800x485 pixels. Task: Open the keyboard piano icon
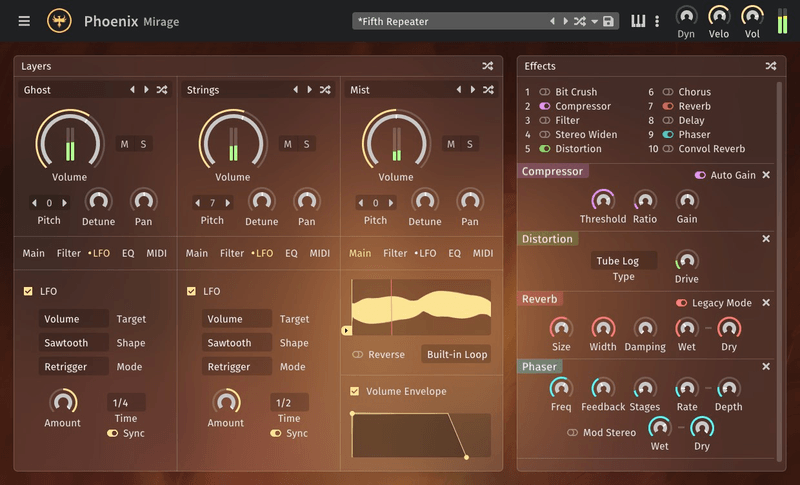[638, 21]
